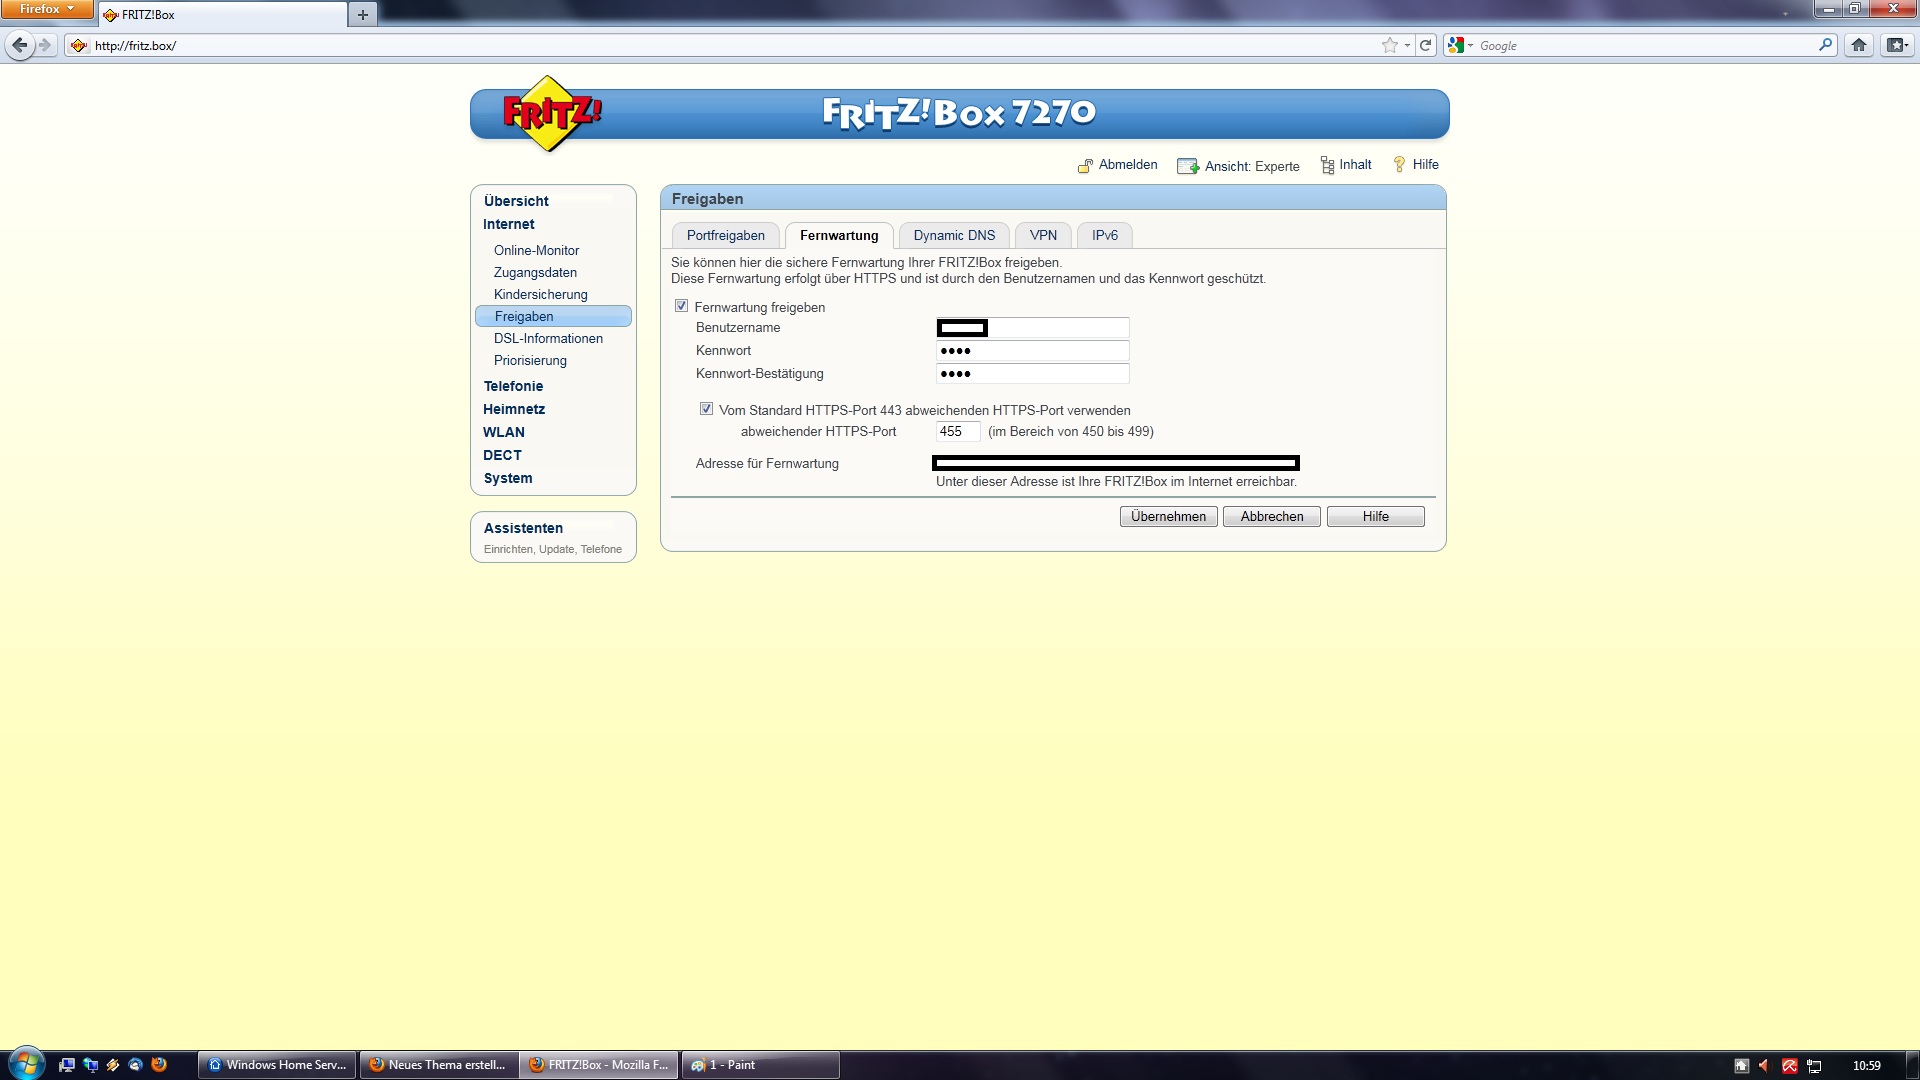Open Übersicht in the sidebar
Image resolution: width=1920 pixels, height=1080 pixels.
tap(516, 201)
